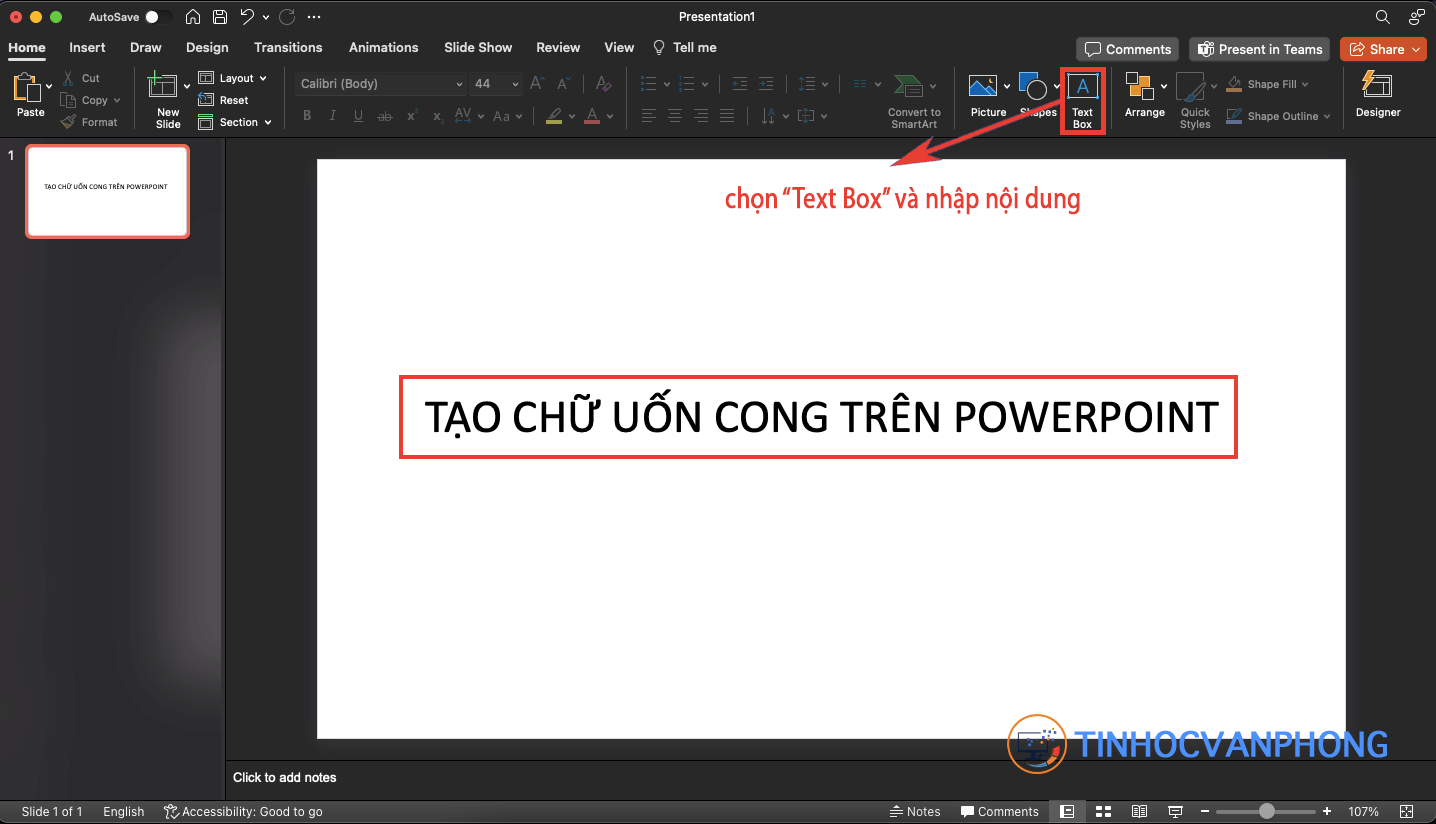Screen dimensions: 1436x824
Task: Fit slide to window icon
Action: (x=1407, y=811)
